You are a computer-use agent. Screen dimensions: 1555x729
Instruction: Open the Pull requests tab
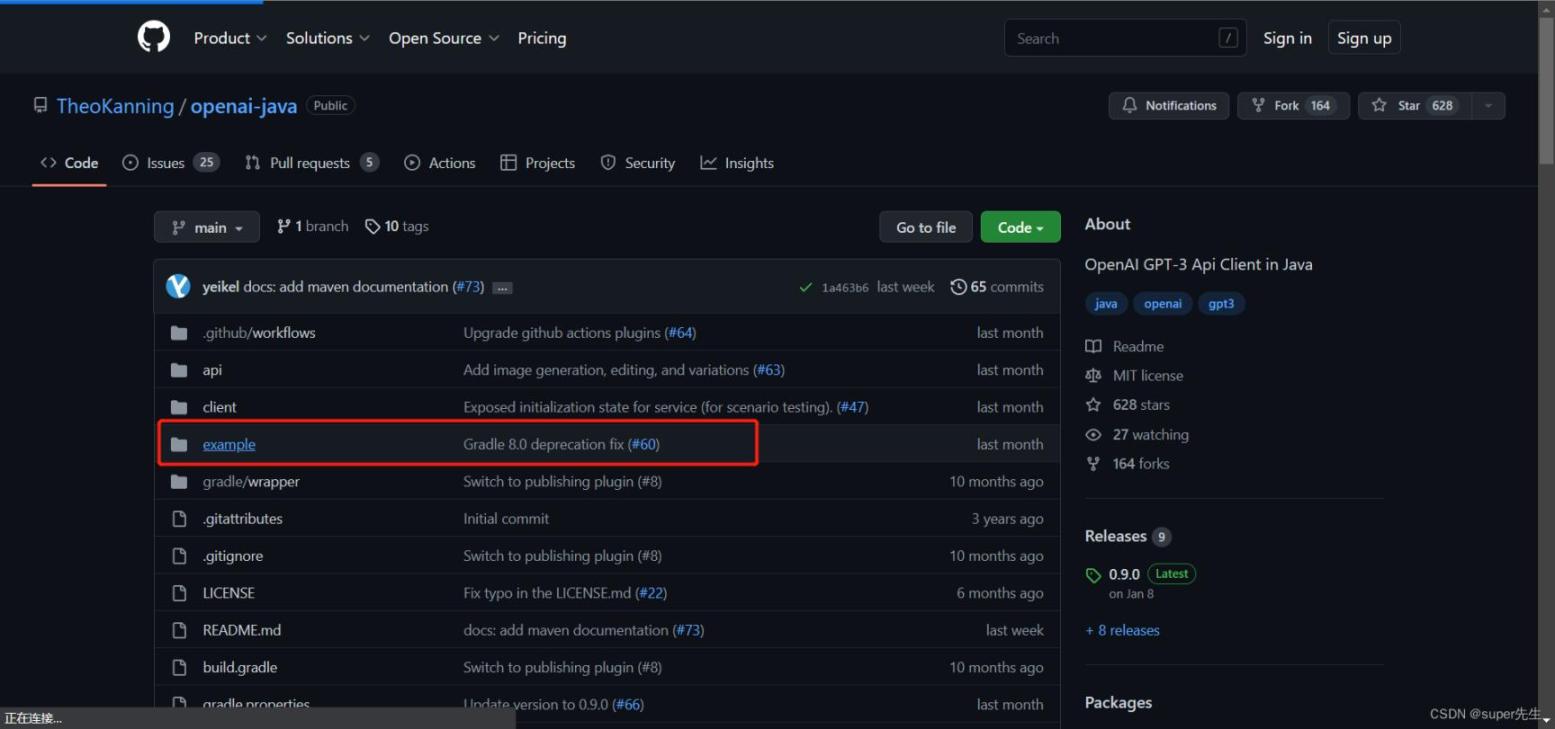point(312,163)
